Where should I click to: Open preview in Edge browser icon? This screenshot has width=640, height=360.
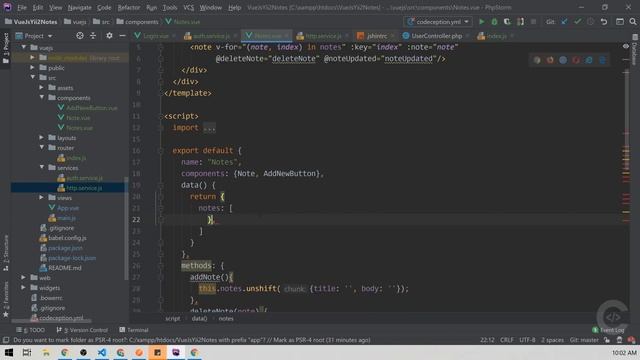pos(602,60)
